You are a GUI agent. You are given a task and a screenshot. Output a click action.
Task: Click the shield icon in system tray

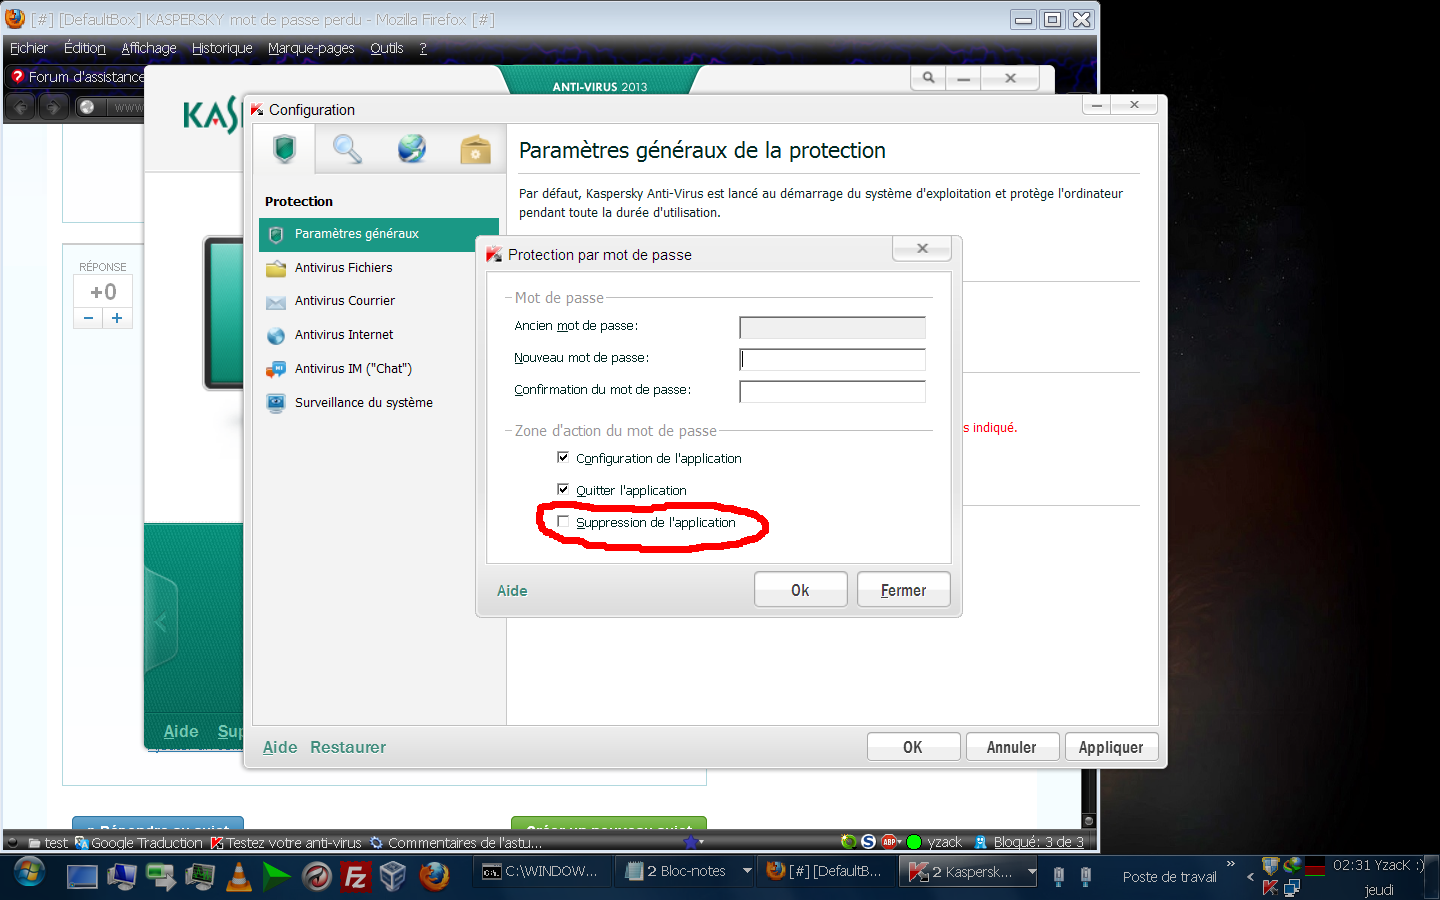[1271, 866]
